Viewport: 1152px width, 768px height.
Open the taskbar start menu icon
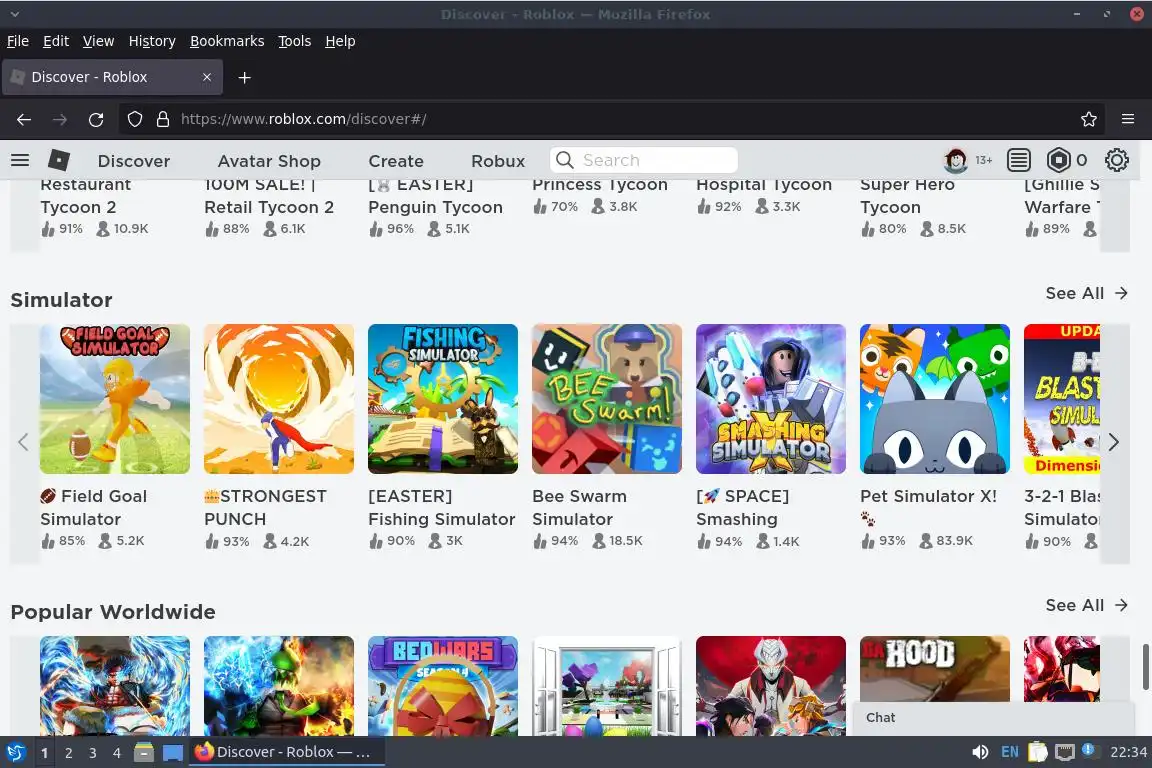click(x=15, y=753)
